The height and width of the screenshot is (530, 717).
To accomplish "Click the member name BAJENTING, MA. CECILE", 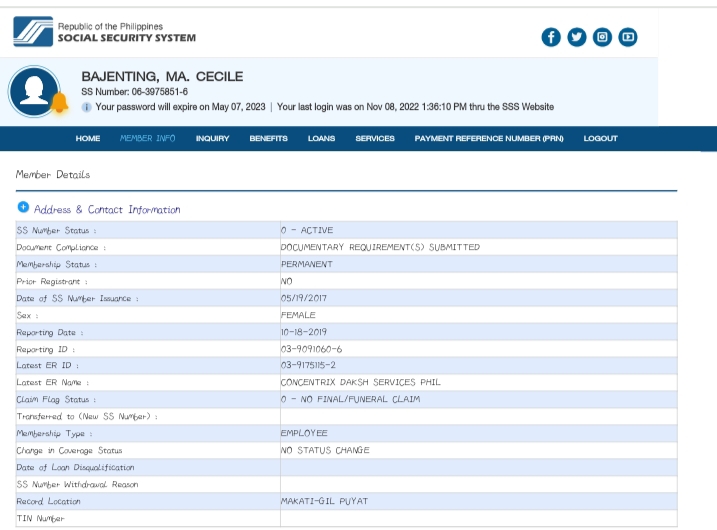I will point(162,77).
